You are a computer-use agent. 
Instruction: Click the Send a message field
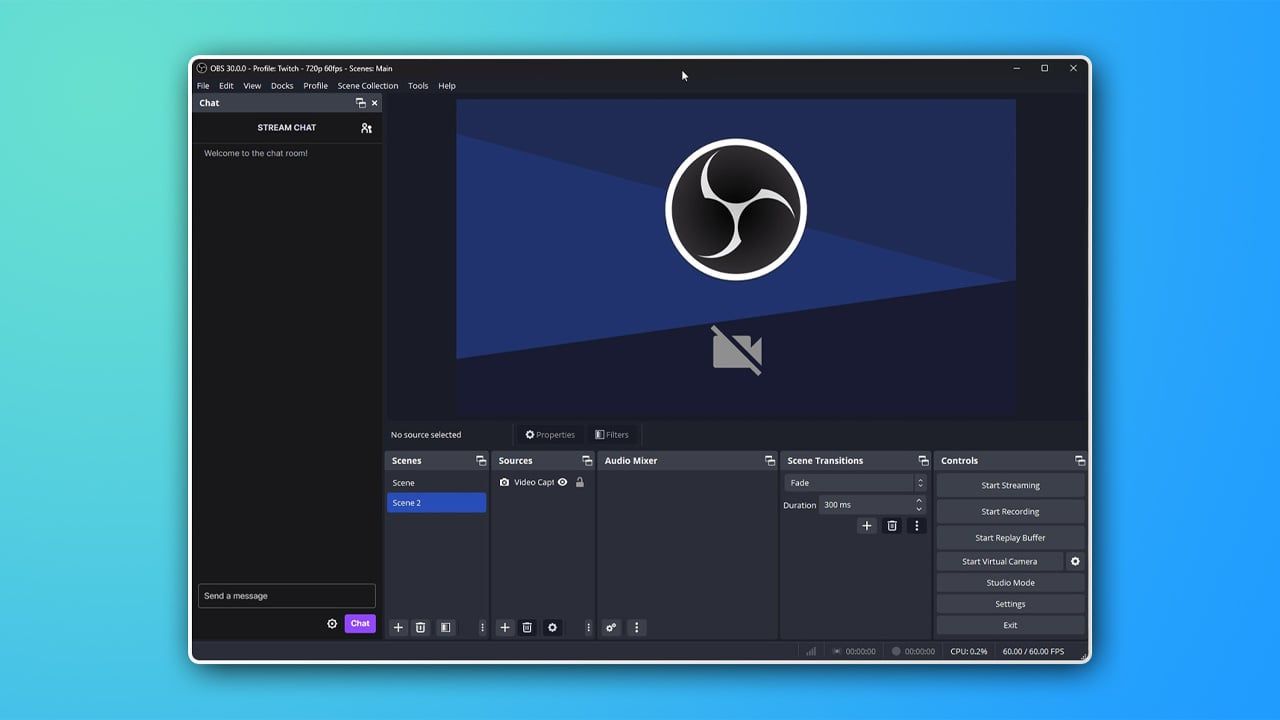tap(286, 596)
